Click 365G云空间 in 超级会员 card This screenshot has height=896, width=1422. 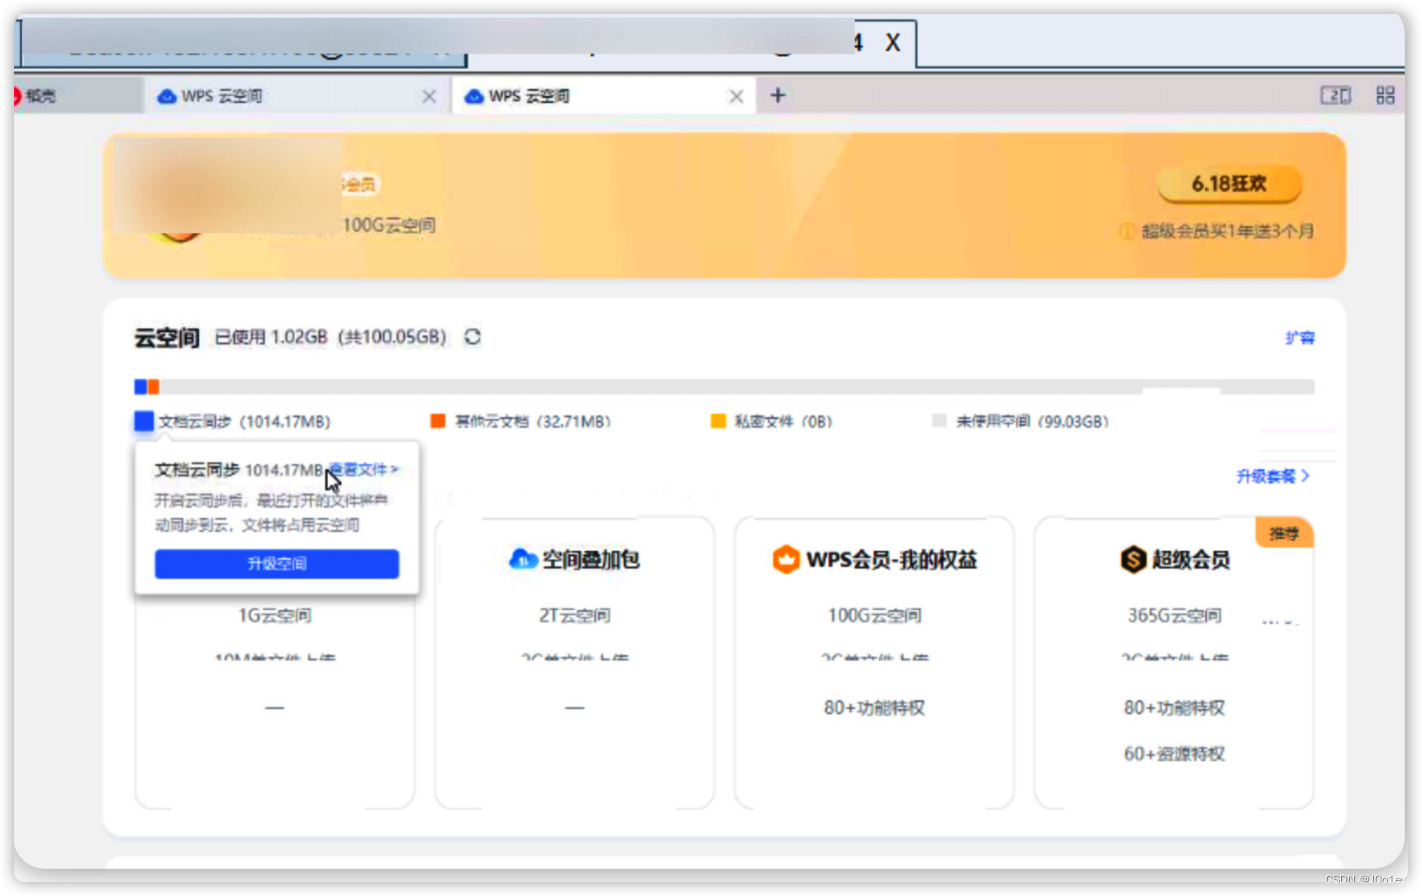(x=1175, y=616)
